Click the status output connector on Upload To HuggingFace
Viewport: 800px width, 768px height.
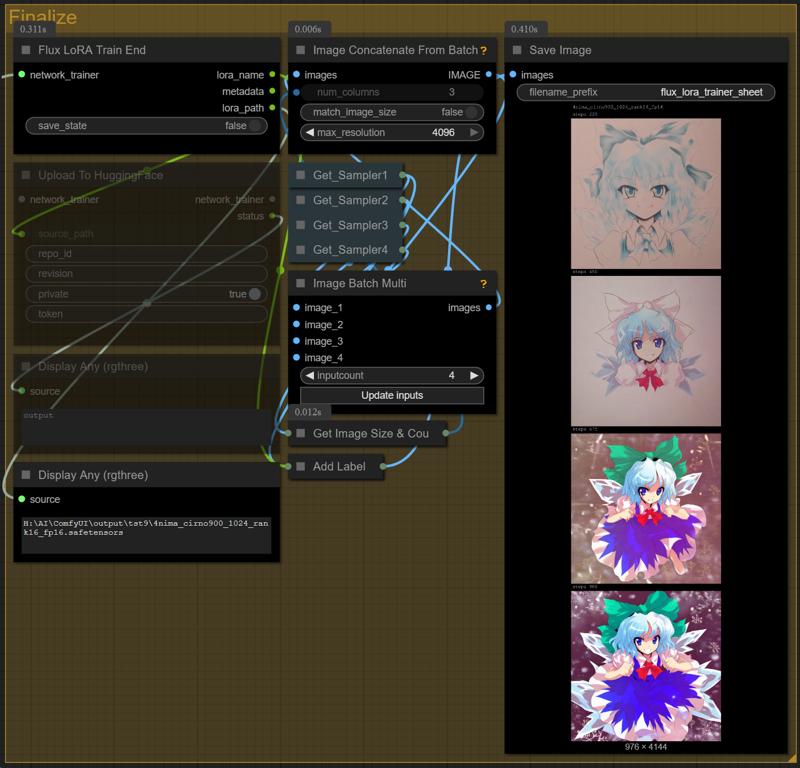point(272,216)
